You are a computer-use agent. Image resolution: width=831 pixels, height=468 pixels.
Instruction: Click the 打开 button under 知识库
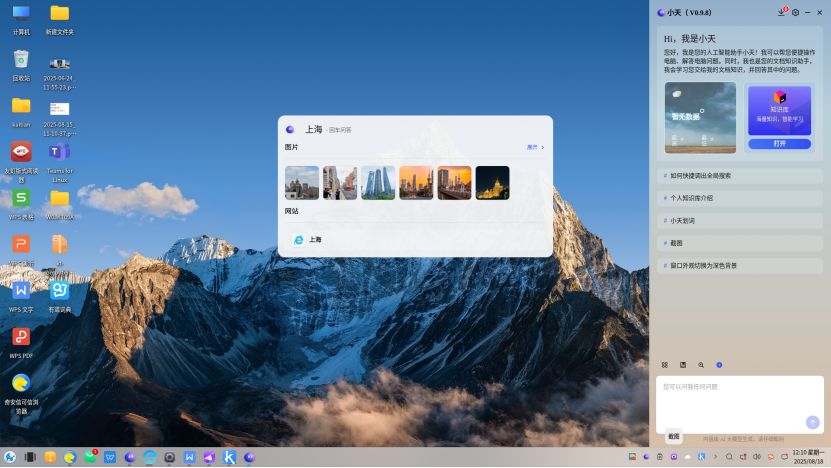click(779, 143)
